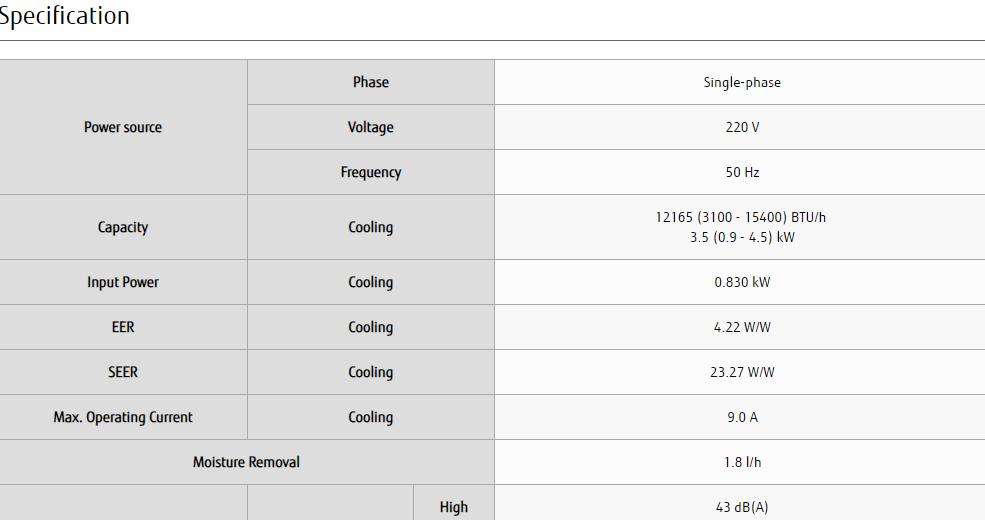
Task: Select the Max. Operating Current header
Action: 123,417
